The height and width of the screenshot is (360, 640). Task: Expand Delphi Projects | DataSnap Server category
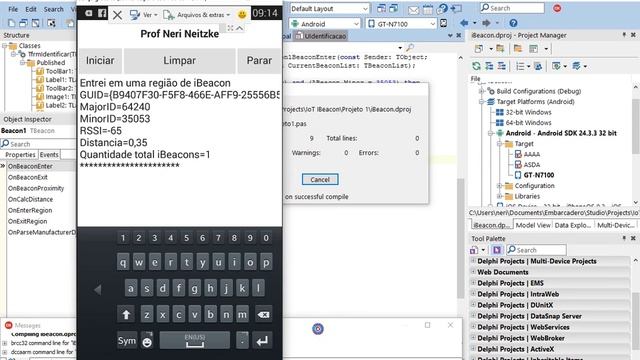(x=473, y=316)
